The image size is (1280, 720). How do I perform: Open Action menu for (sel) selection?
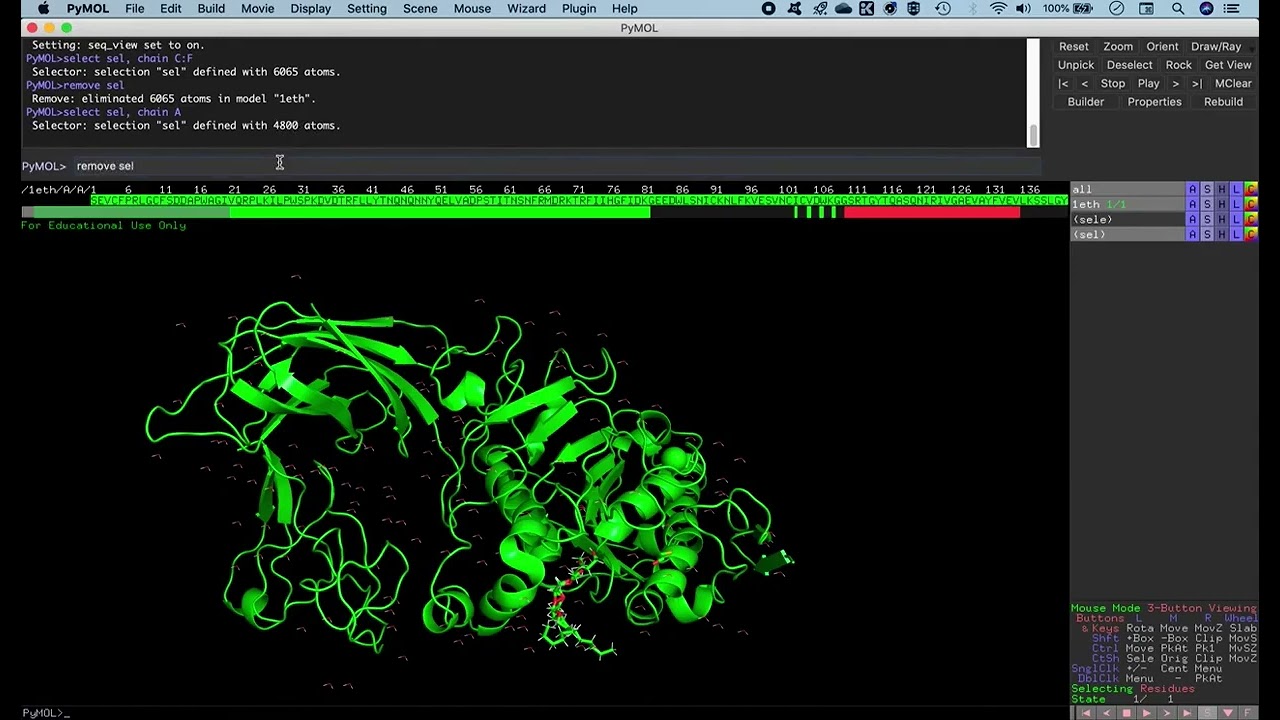point(1192,234)
